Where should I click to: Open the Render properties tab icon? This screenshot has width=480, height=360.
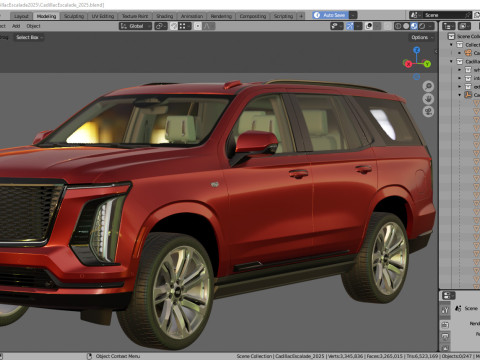coord(445,325)
